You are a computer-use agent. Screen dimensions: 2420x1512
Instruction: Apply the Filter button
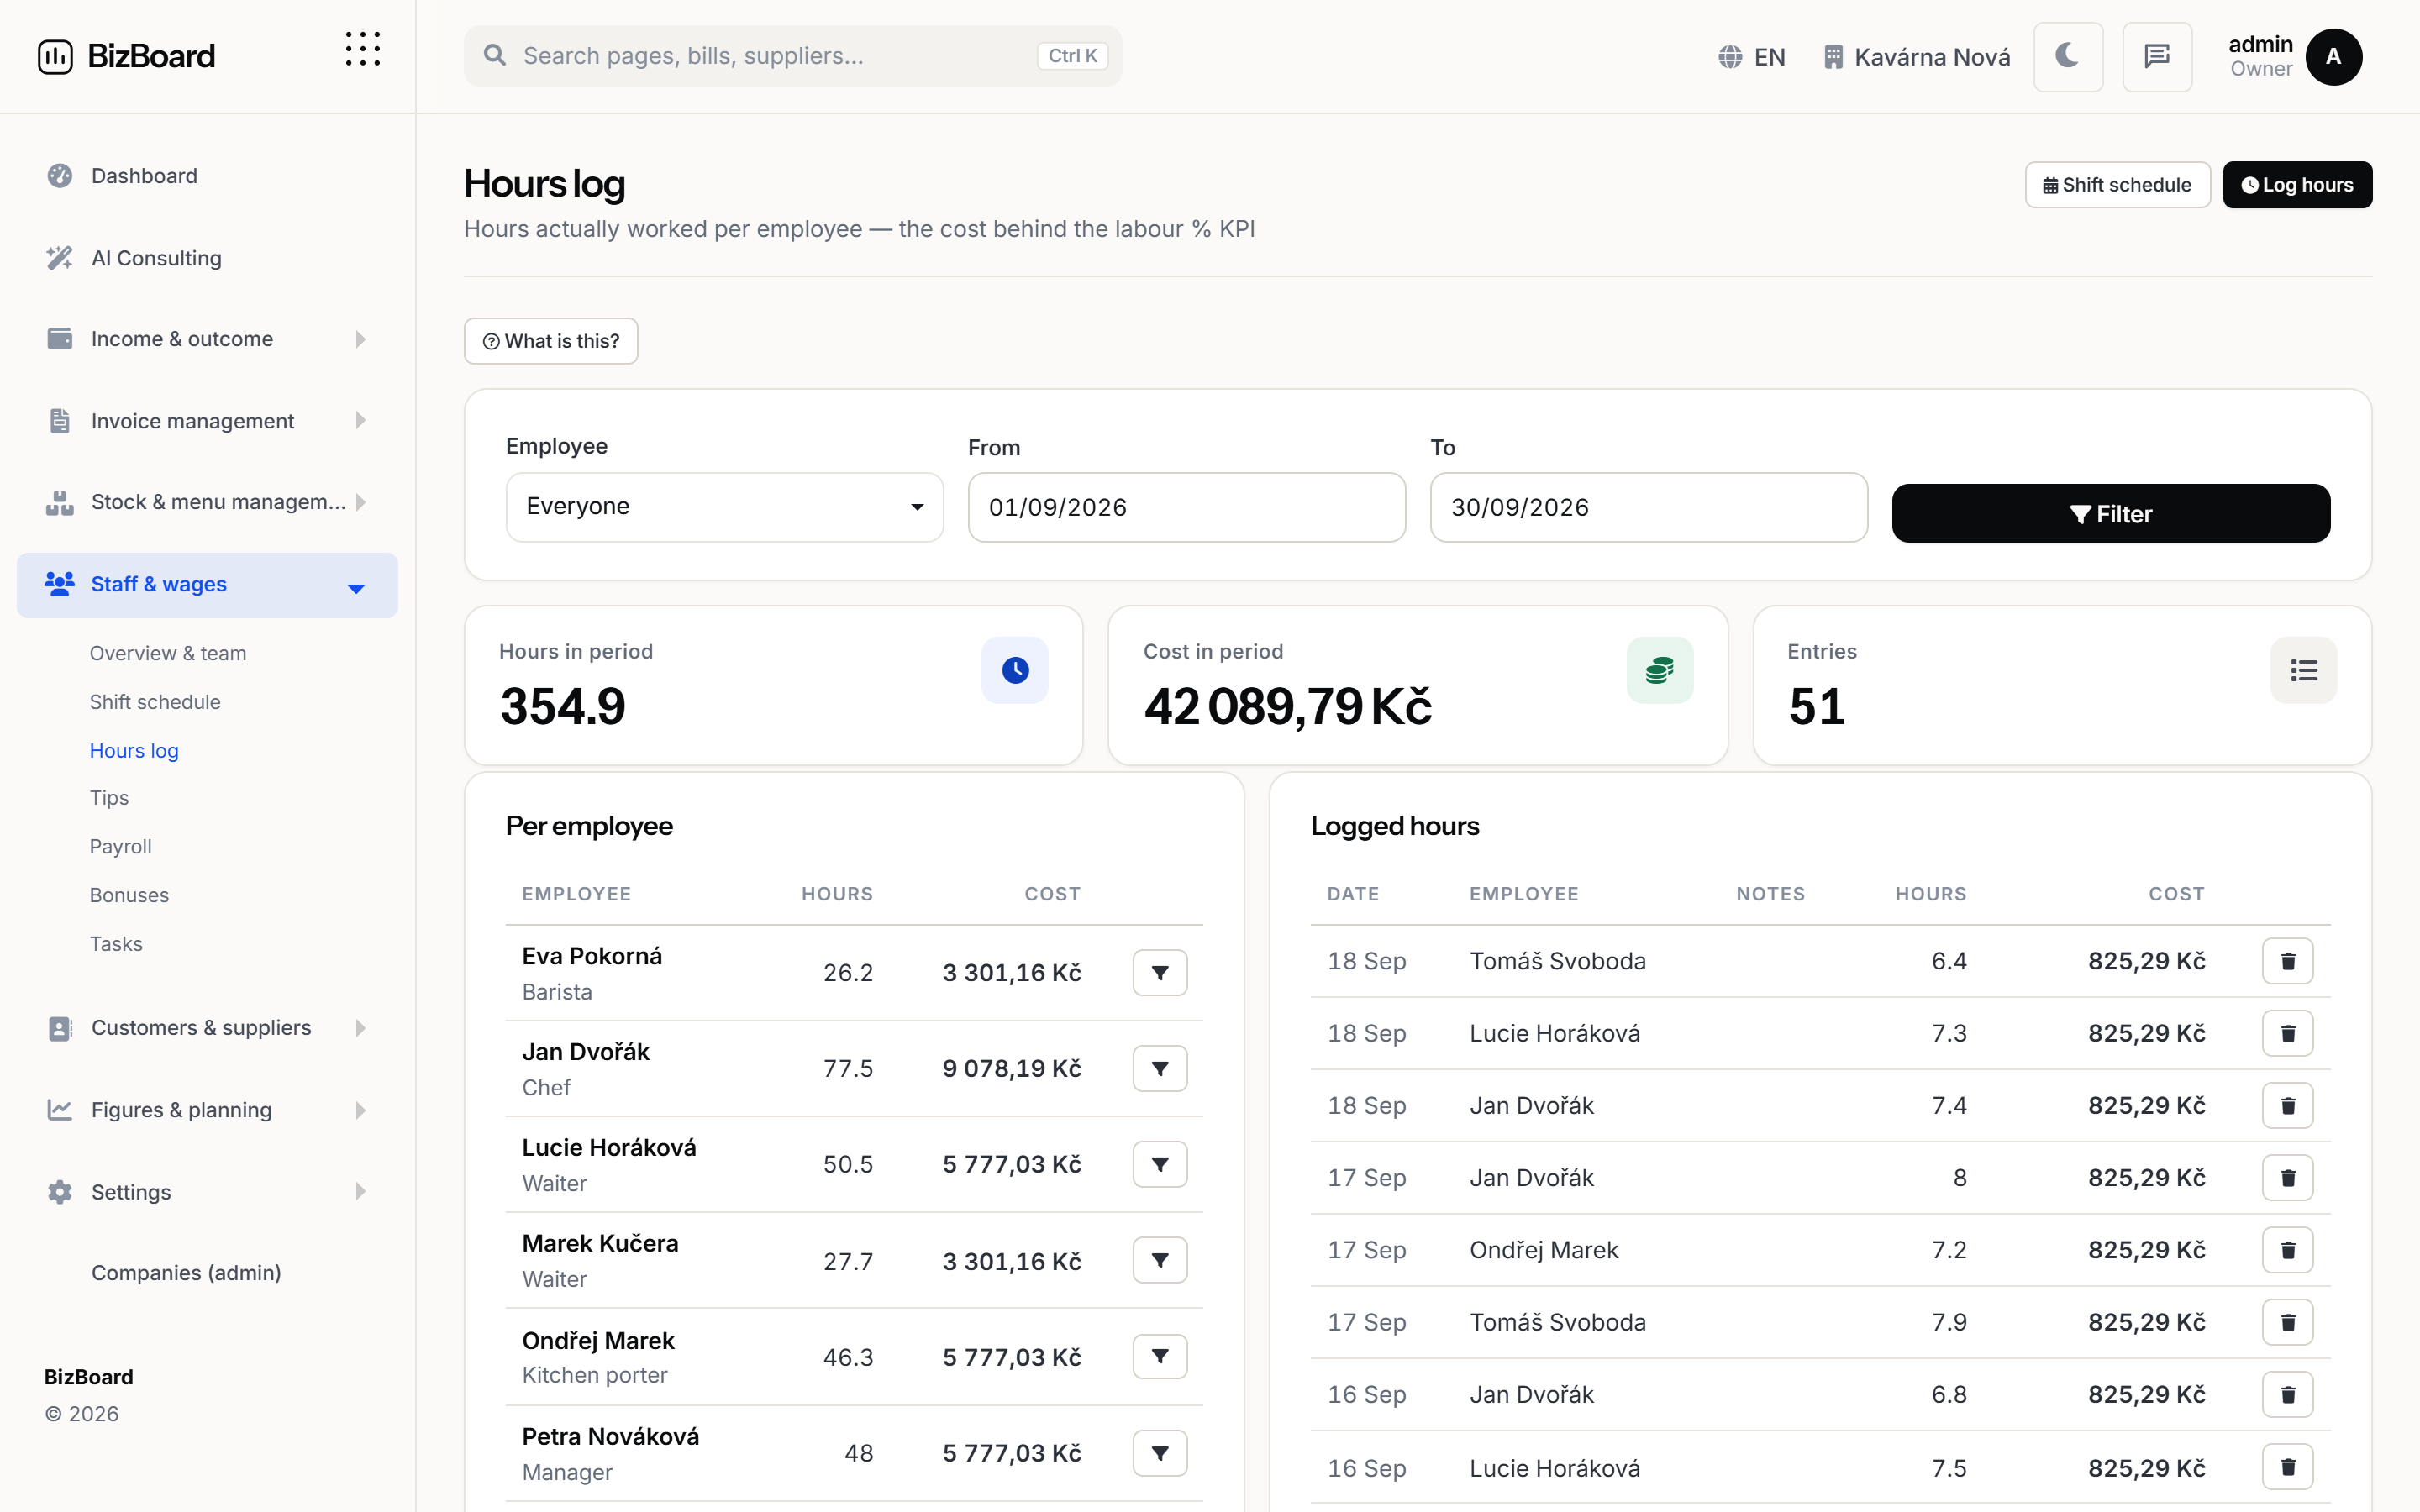2111,514
